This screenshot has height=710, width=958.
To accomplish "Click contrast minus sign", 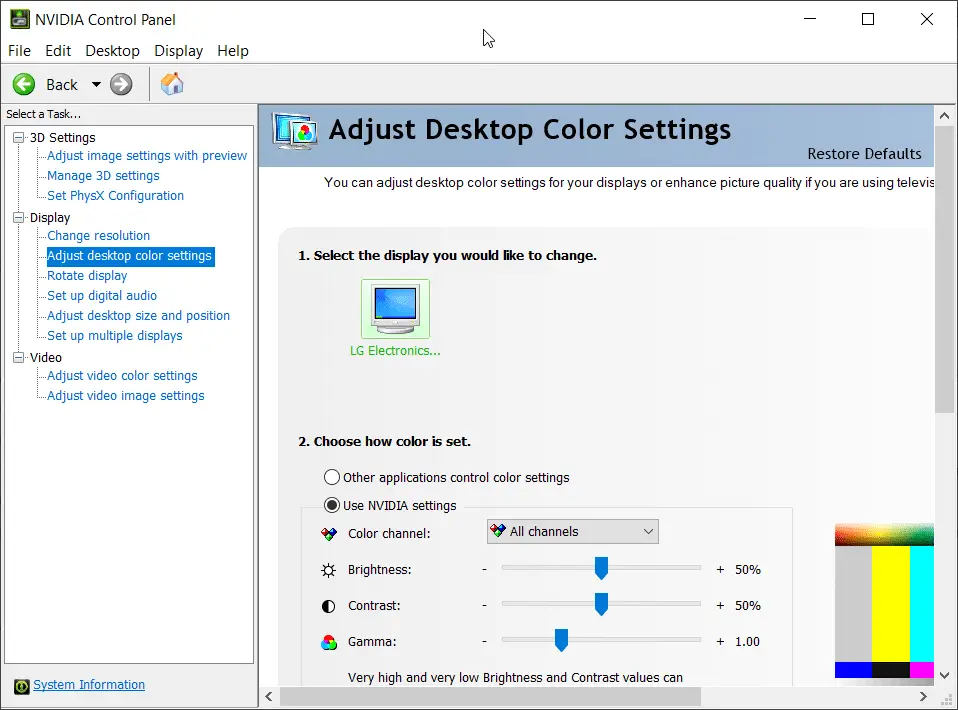I will pos(484,606).
